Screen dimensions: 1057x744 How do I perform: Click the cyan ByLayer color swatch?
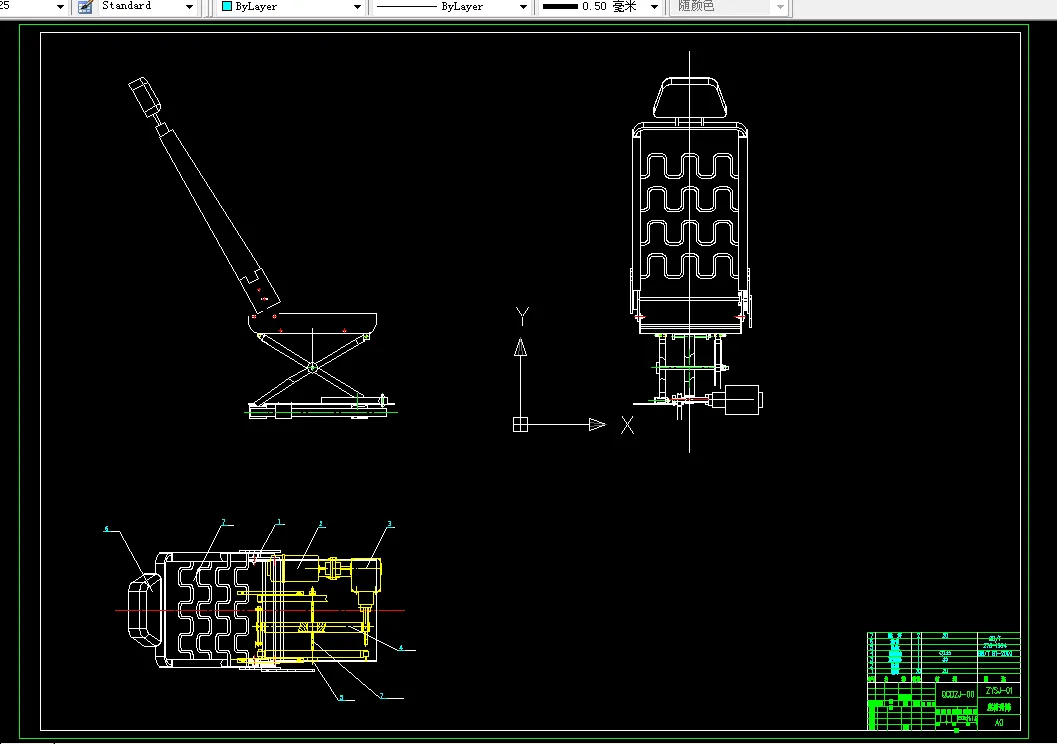coord(227,6)
